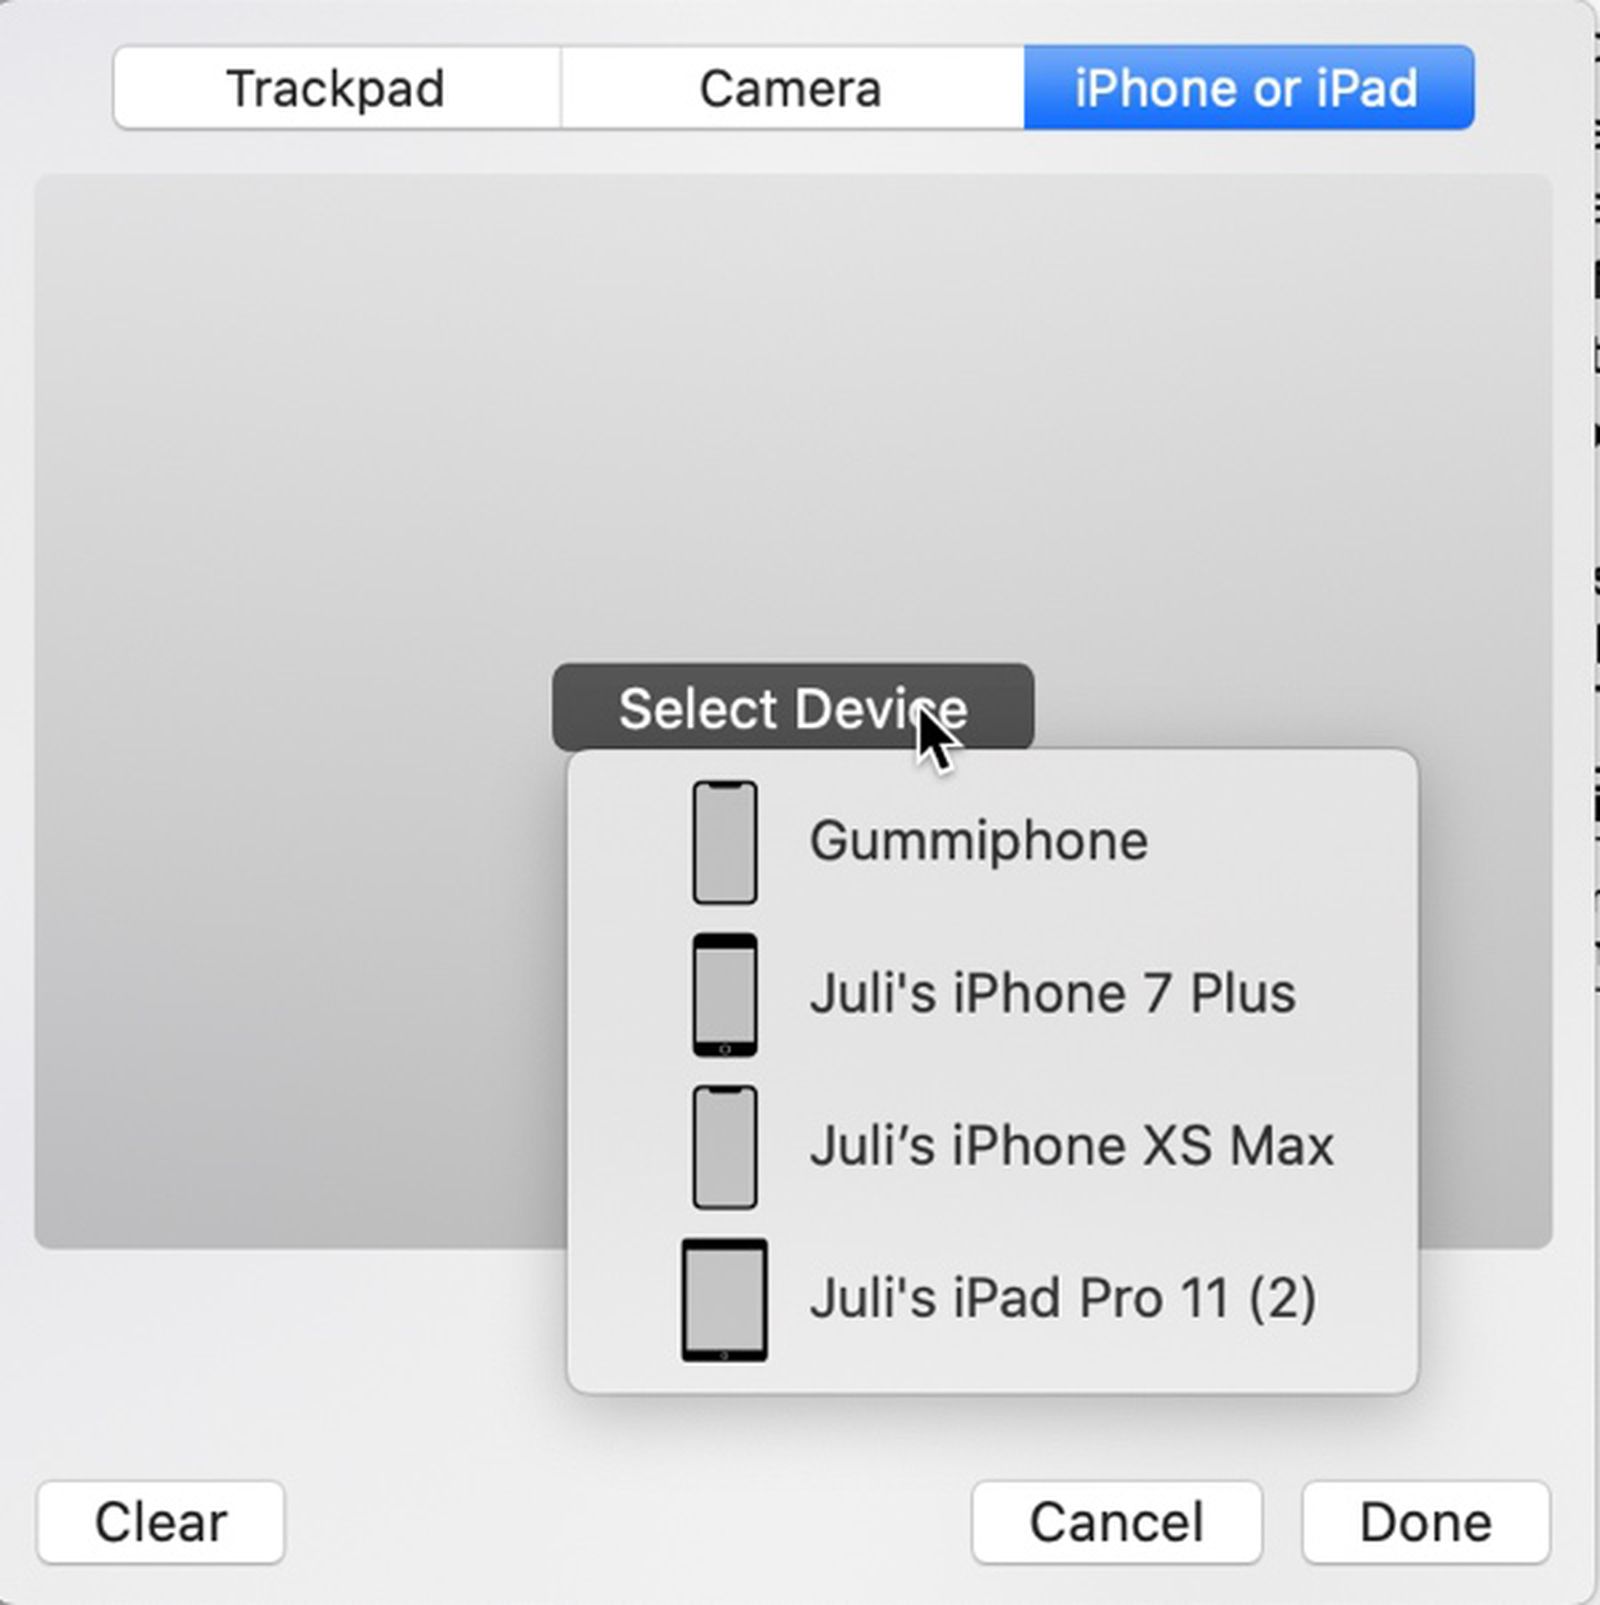Click the Cancel button
The image size is (1600, 1605).
click(x=1116, y=1522)
